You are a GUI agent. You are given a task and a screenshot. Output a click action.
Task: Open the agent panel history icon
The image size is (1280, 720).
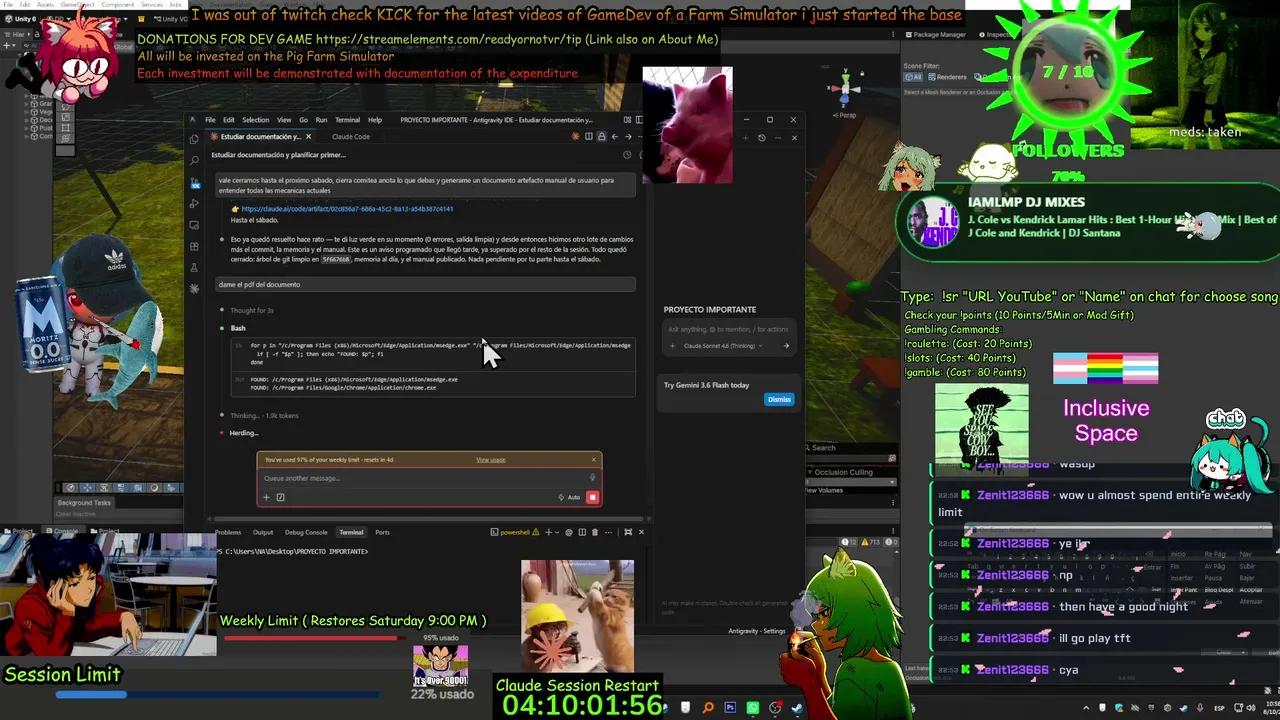point(762,138)
